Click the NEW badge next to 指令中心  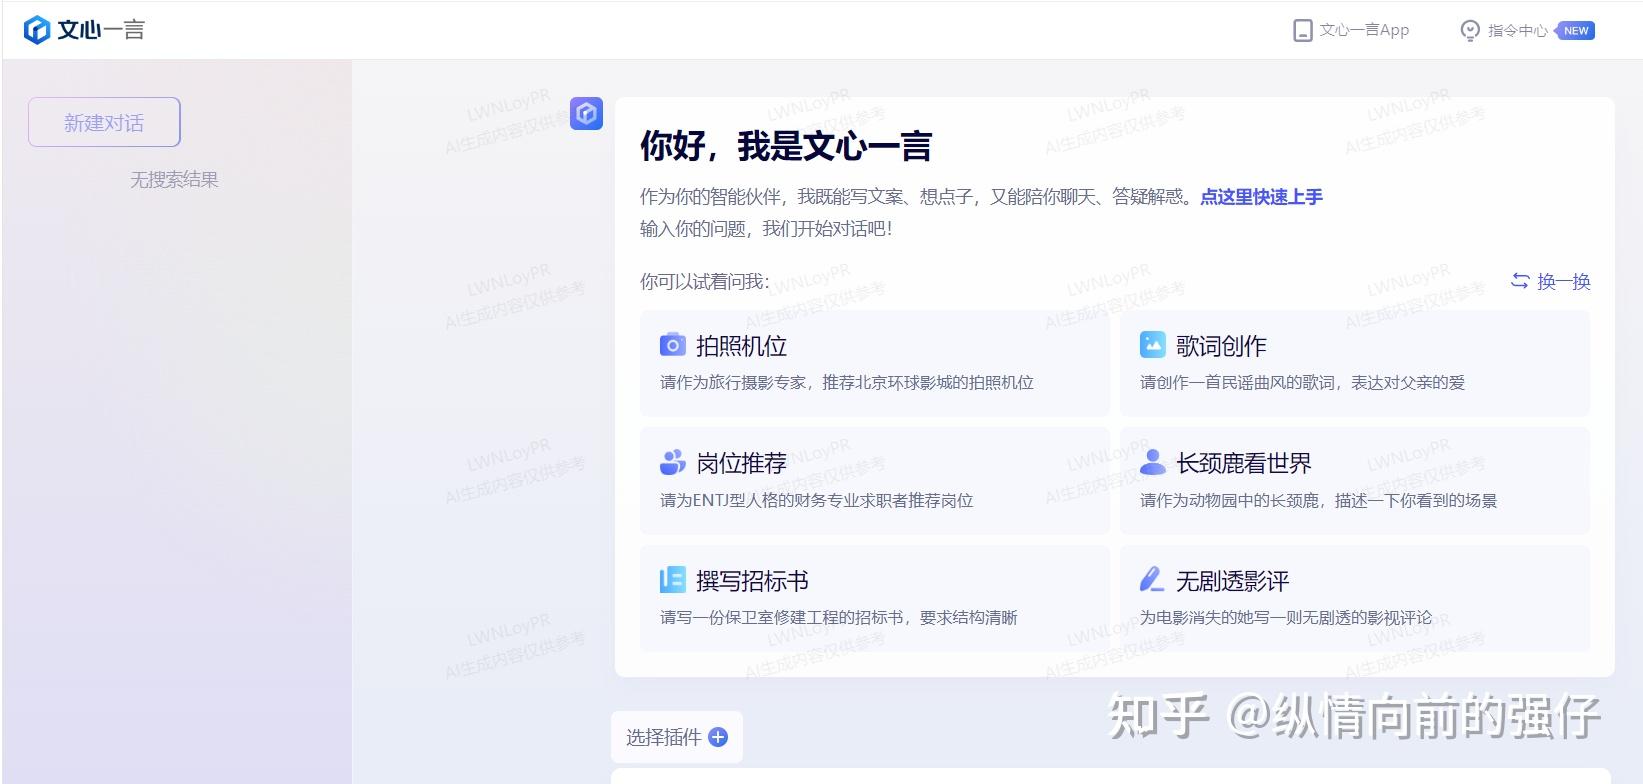[1576, 31]
